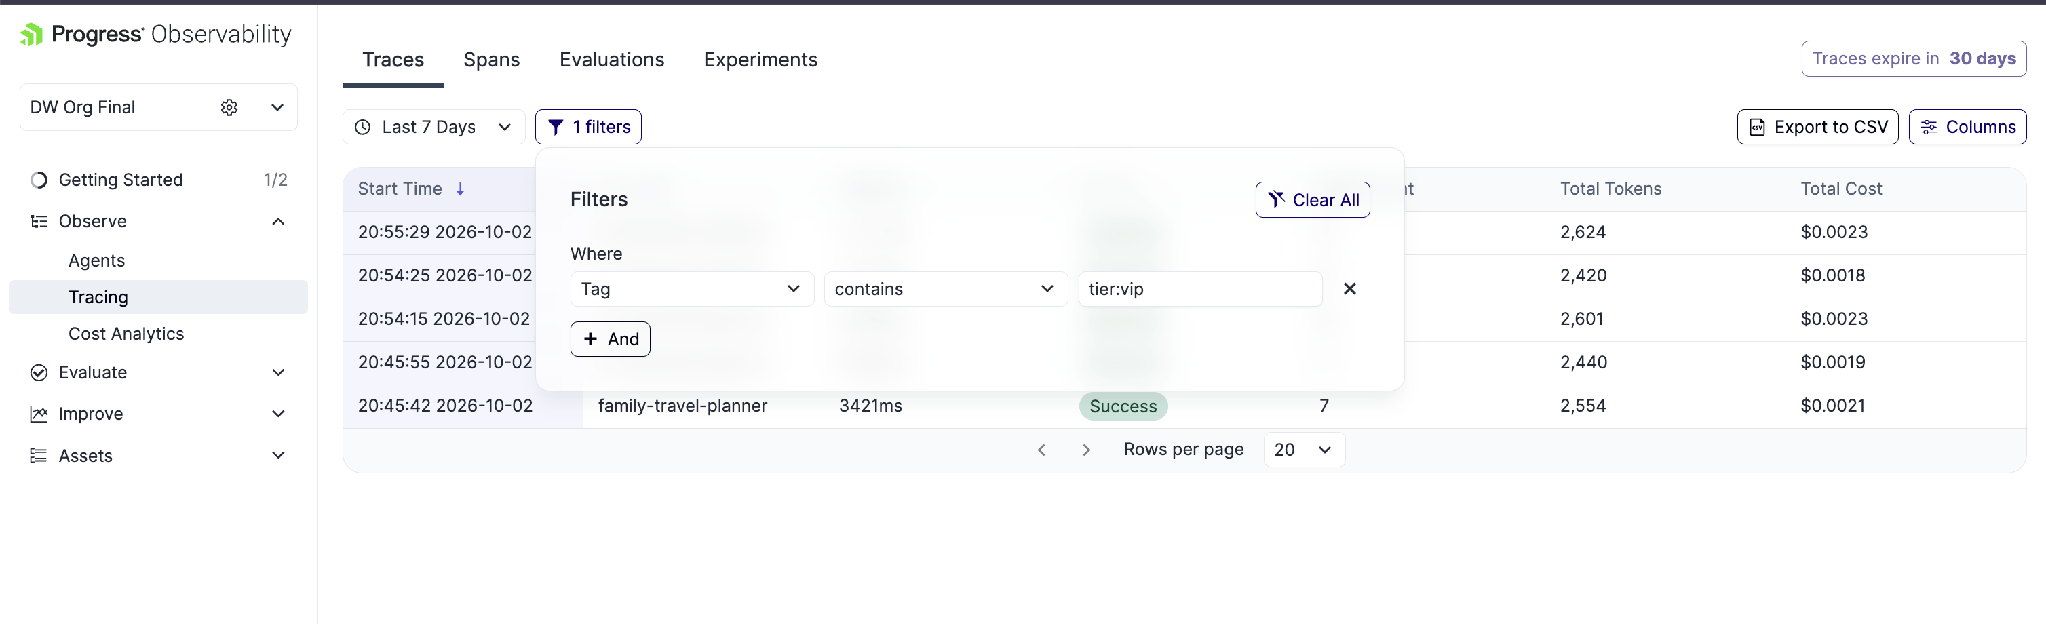2046x624 pixels.
Task: Click the Progress Observability logo
Action: [156, 34]
